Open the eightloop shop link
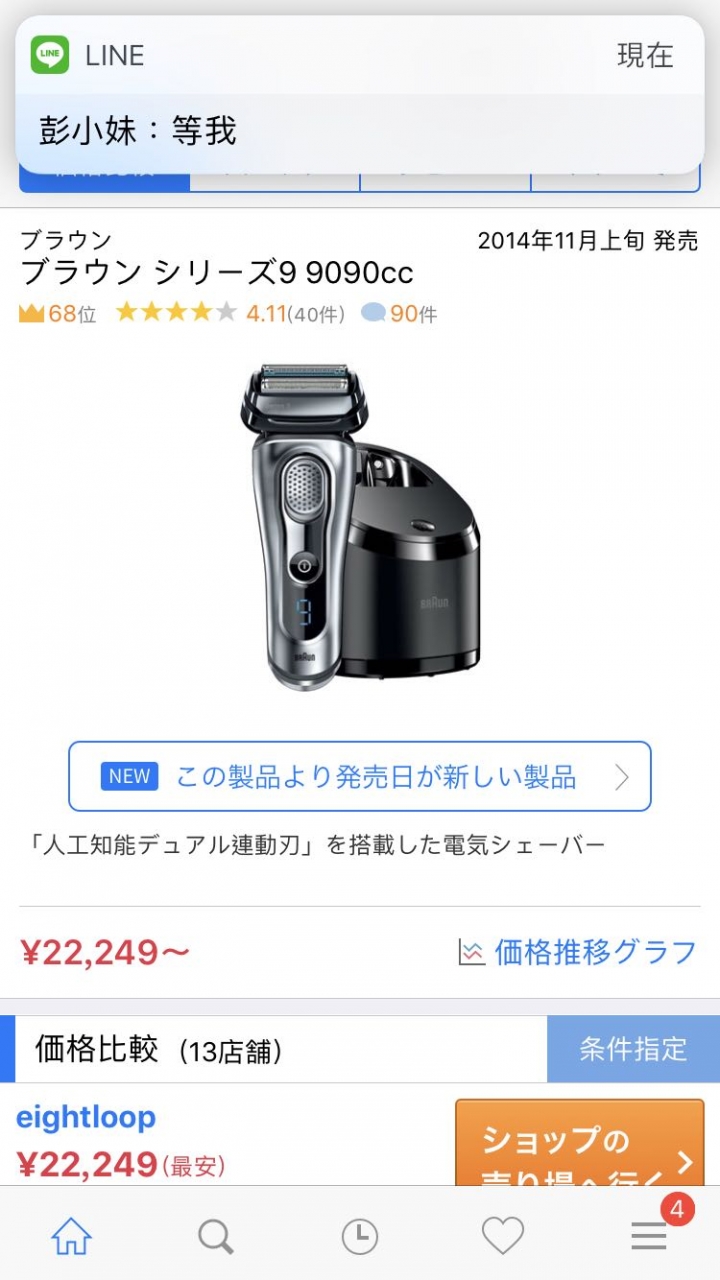720x1280 pixels. 86,1117
